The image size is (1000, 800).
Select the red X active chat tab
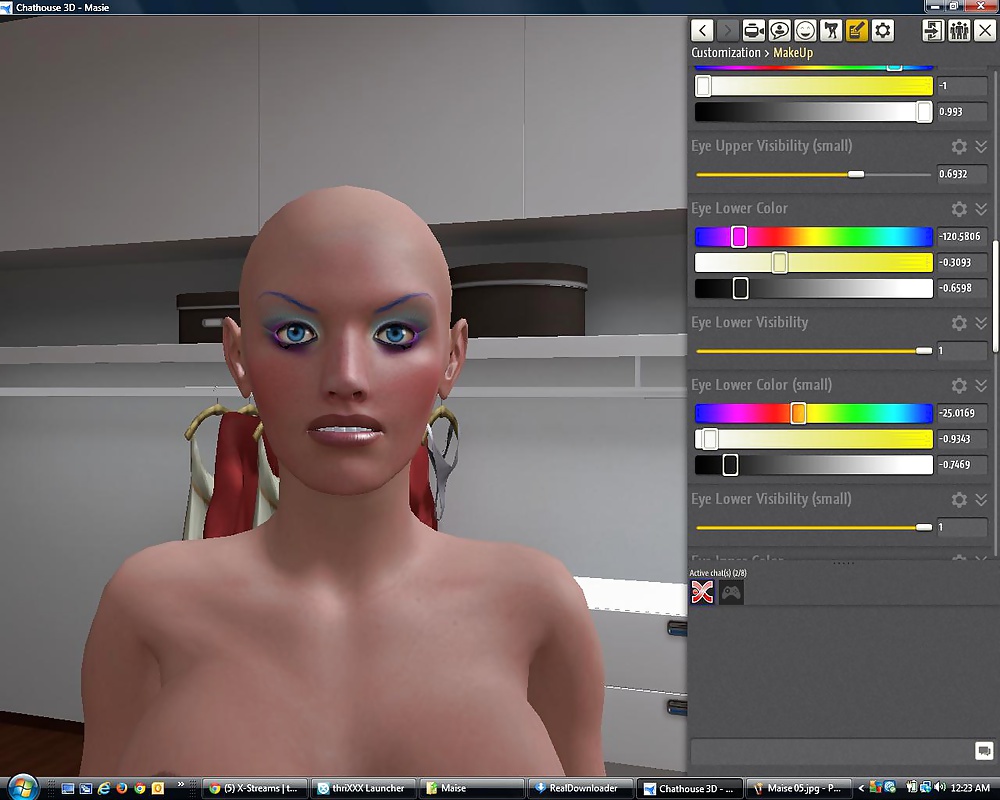(703, 593)
